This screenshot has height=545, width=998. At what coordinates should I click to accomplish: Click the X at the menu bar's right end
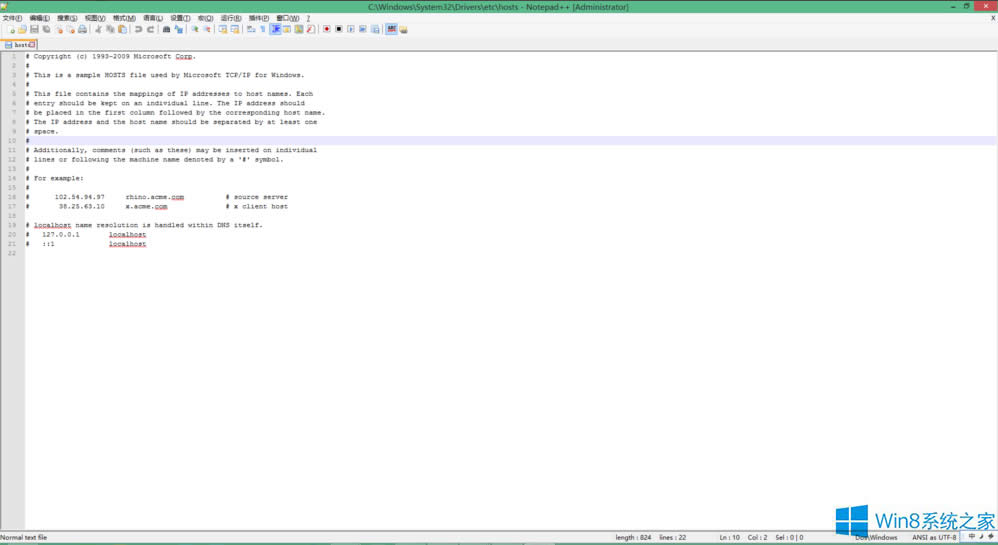(993, 18)
